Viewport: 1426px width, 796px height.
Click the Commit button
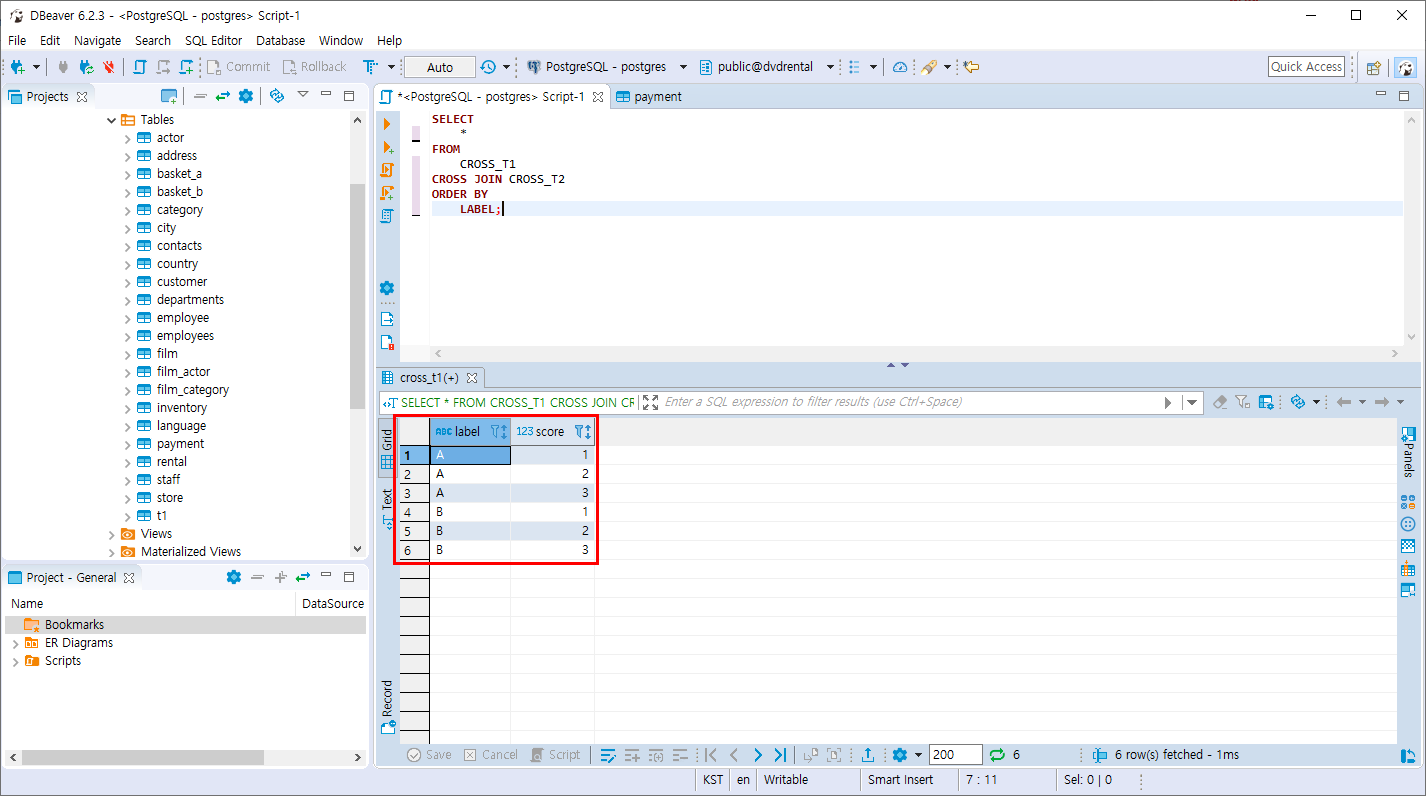click(238, 67)
